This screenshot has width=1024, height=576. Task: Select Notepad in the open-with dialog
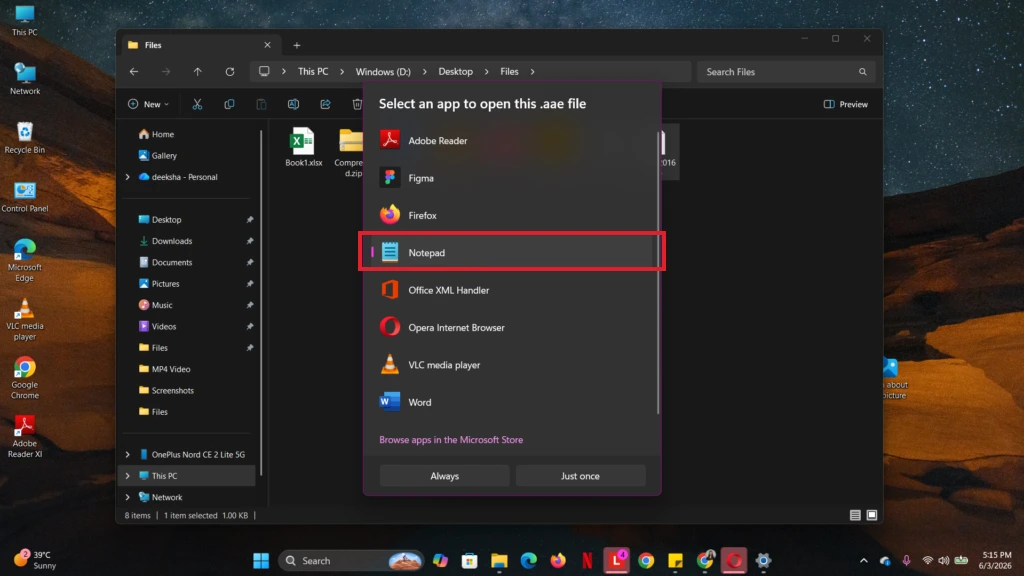(511, 252)
